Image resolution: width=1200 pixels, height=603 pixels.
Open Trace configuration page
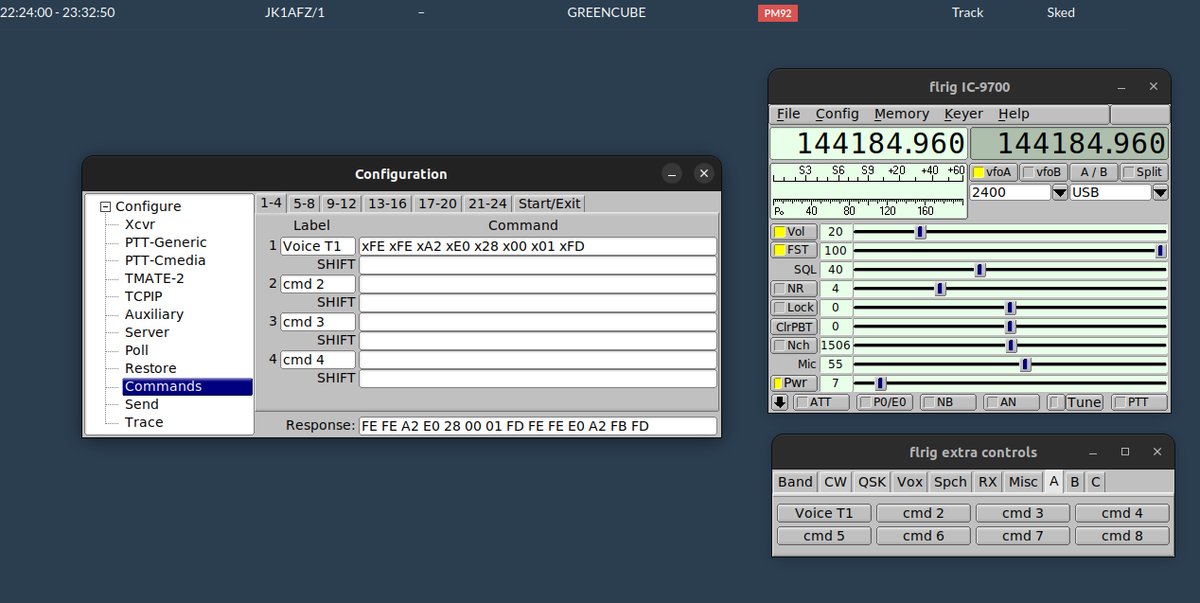pyautogui.click(x=144, y=422)
